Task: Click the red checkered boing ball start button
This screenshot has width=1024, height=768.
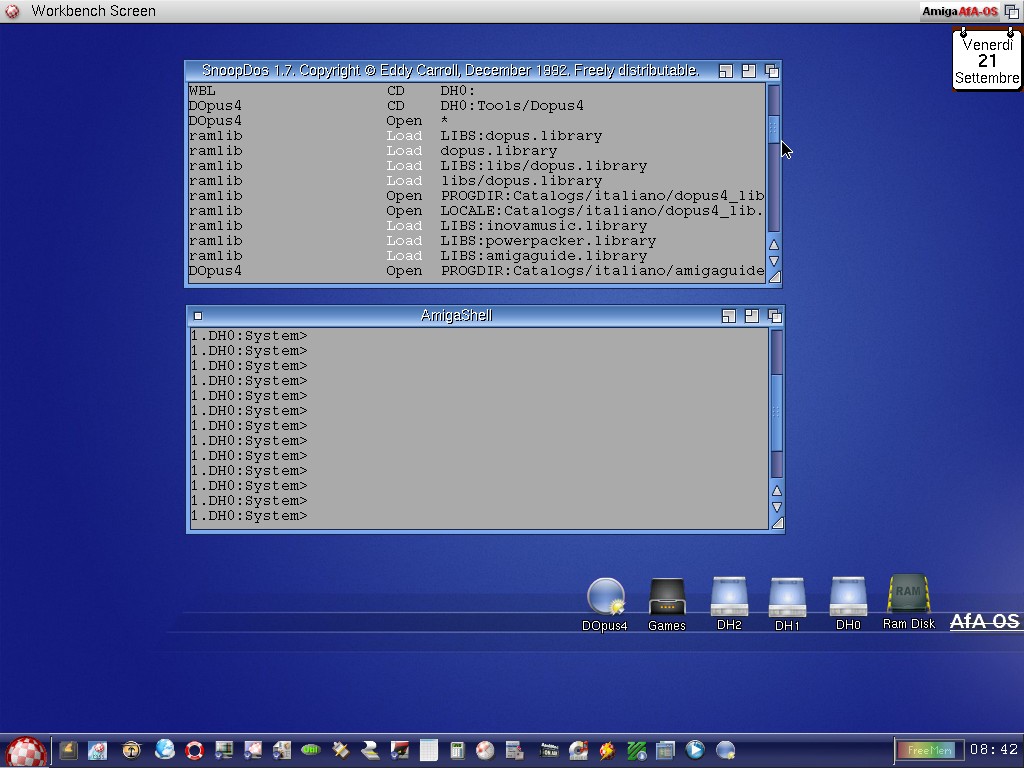Action: click(26, 751)
